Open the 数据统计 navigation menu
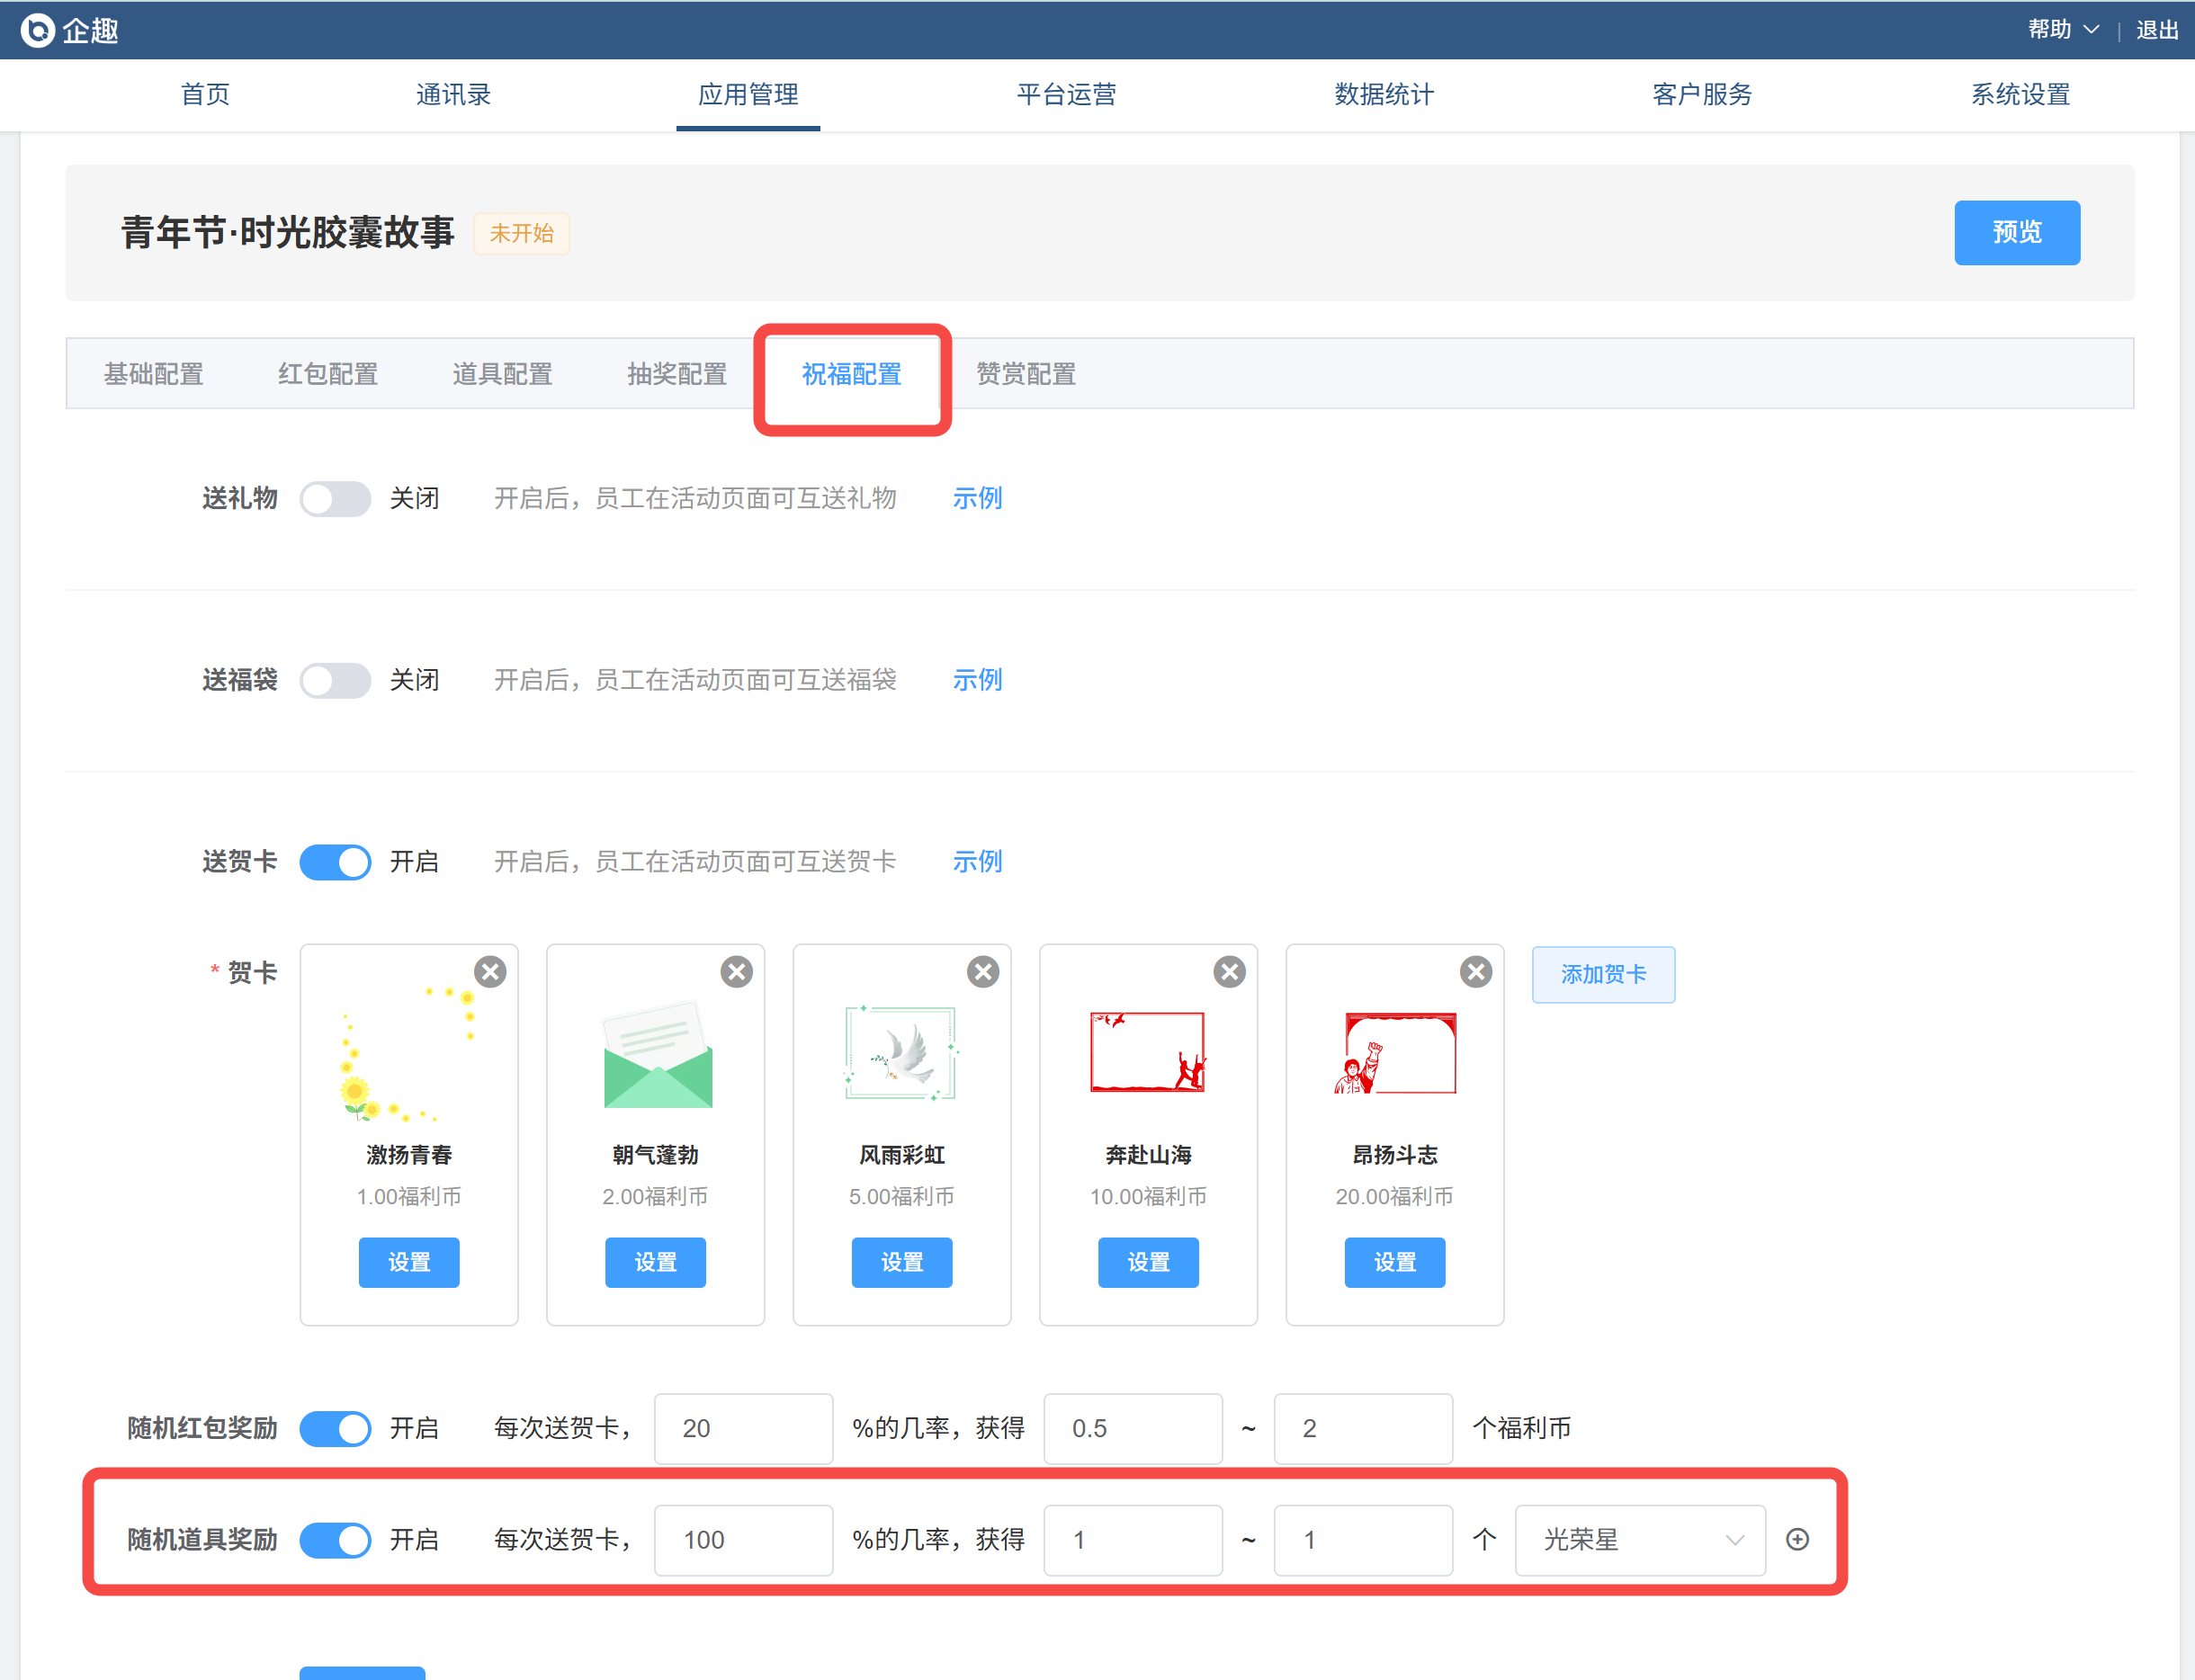The height and width of the screenshot is (1680, 2195). 1384,94
